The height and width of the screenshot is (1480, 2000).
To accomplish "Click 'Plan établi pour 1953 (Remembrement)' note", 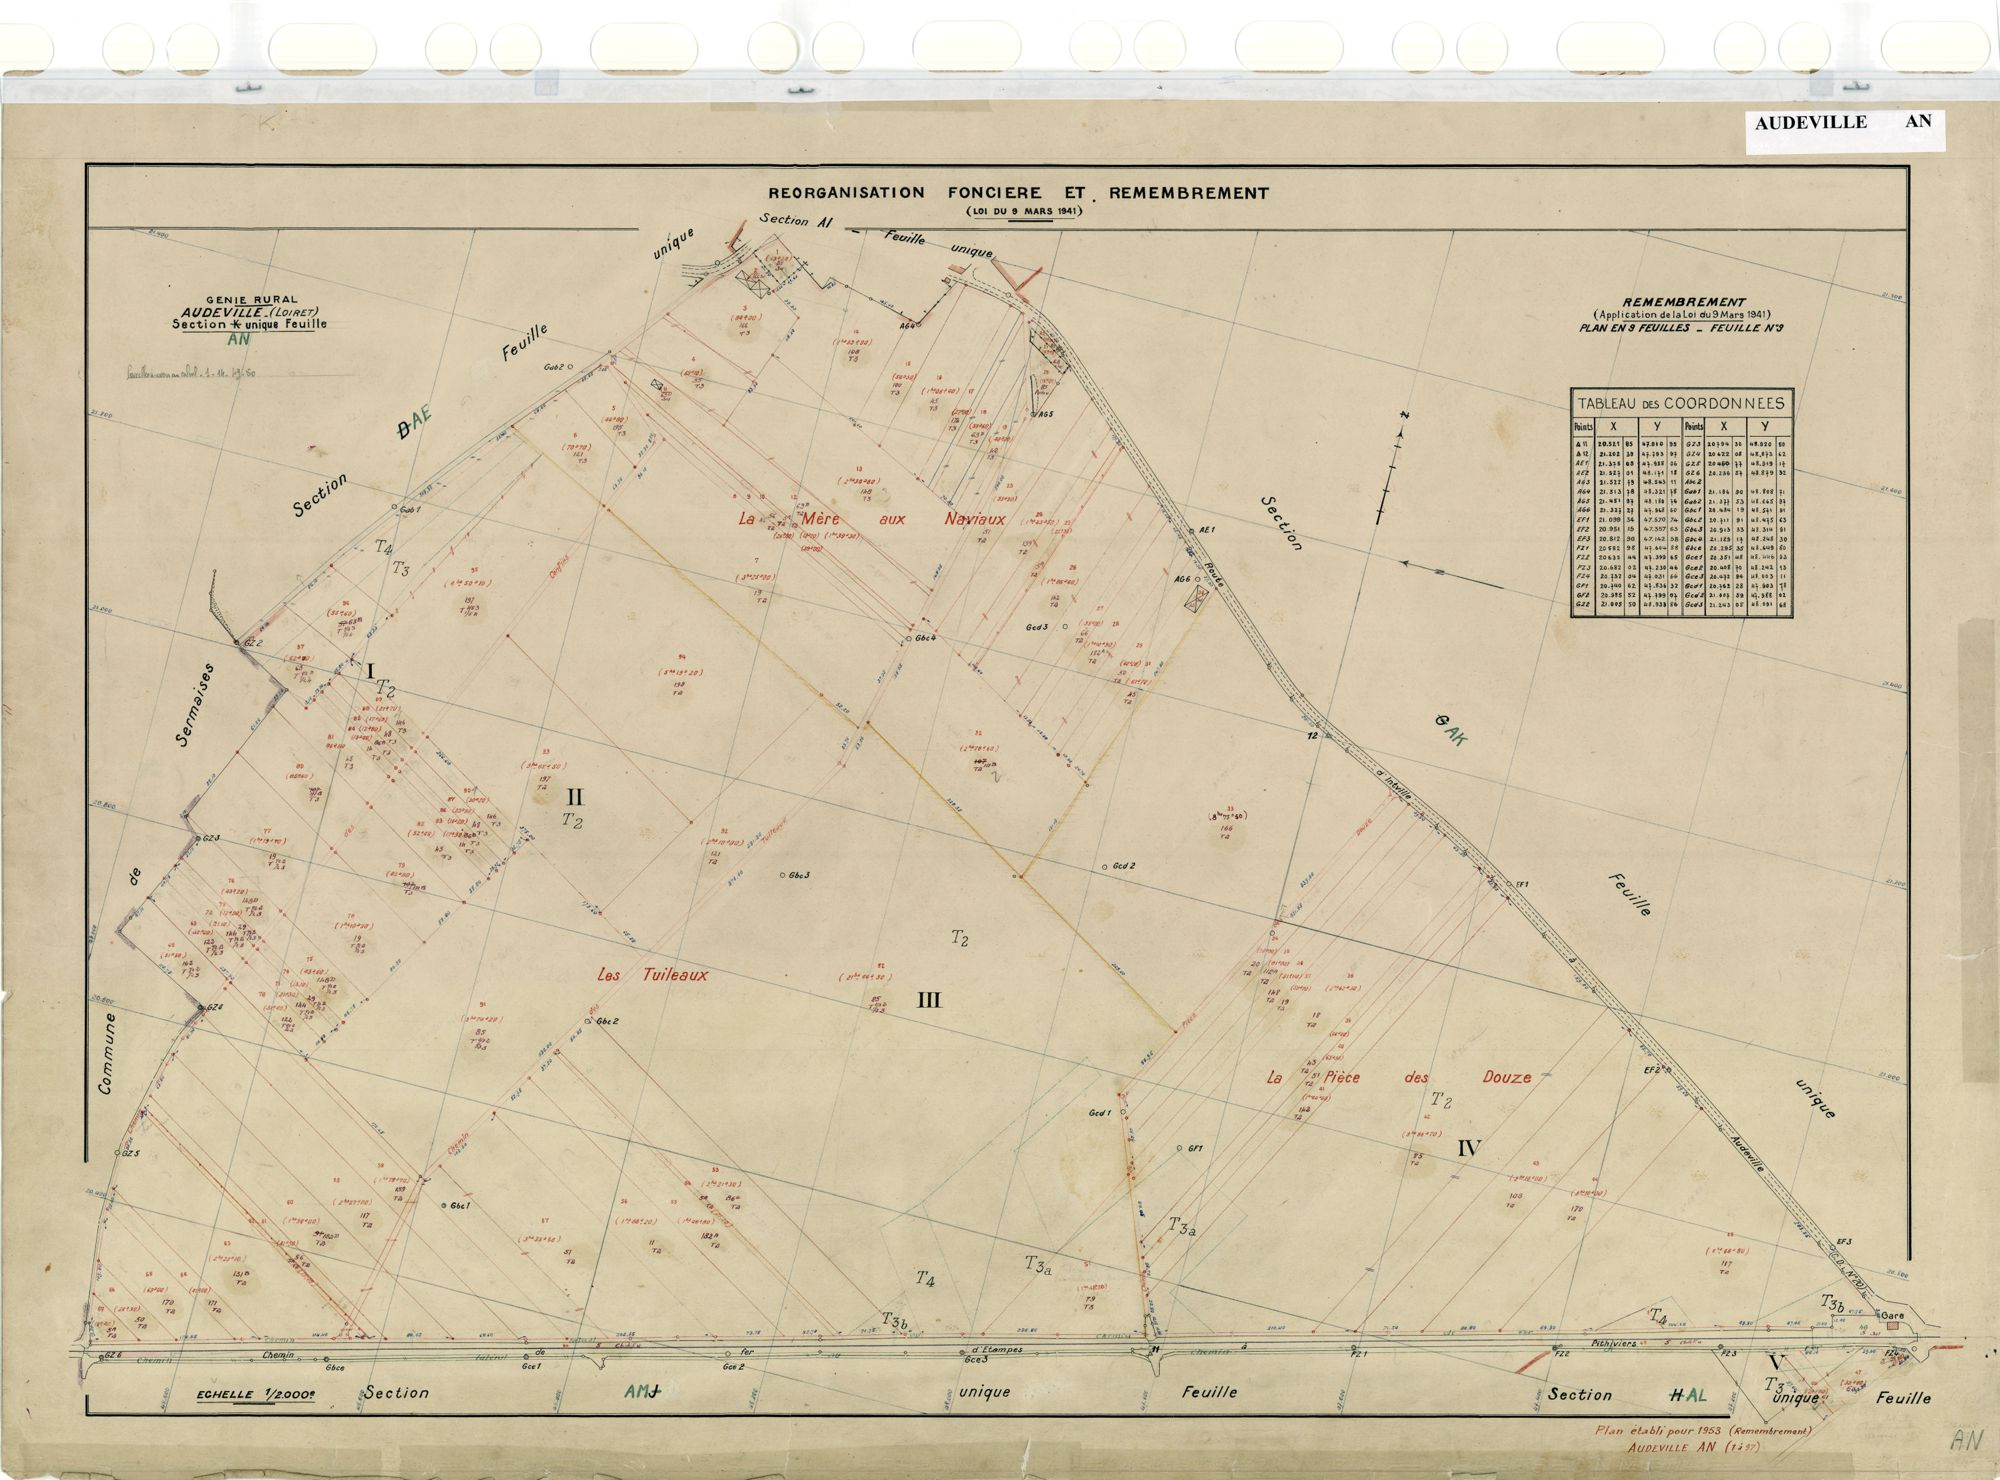I will tap(1704, 1431).
